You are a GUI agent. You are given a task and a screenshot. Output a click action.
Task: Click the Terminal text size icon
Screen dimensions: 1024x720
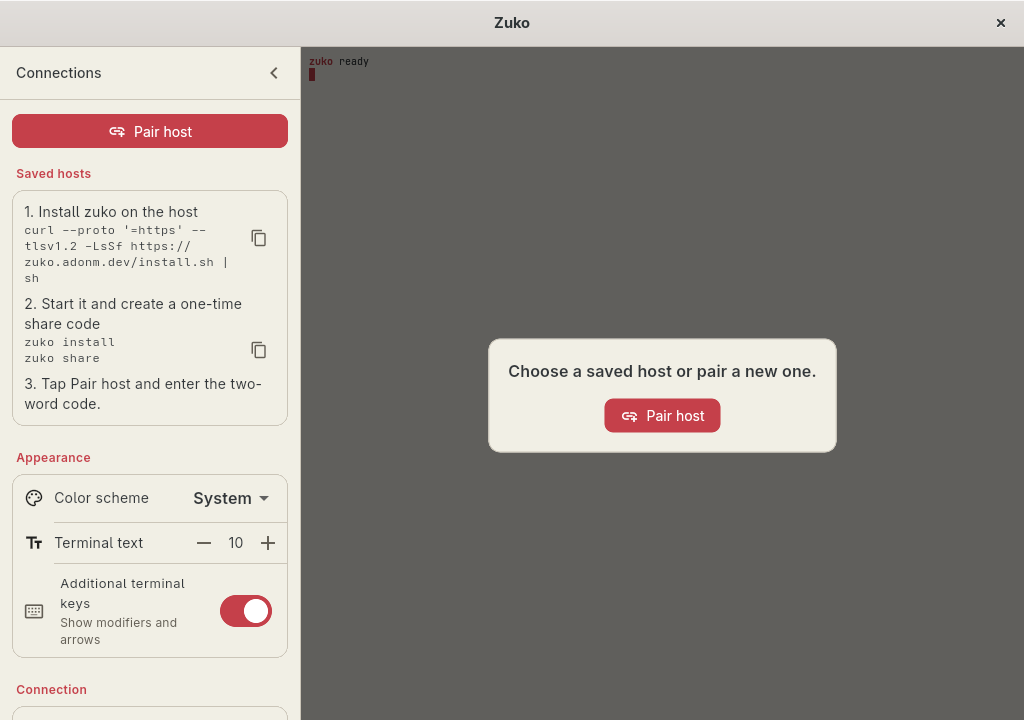click(x=34, y=543)
